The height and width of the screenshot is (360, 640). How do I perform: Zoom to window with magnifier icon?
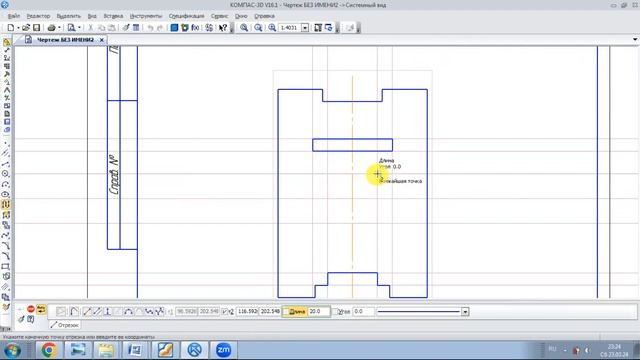(244, 28)
